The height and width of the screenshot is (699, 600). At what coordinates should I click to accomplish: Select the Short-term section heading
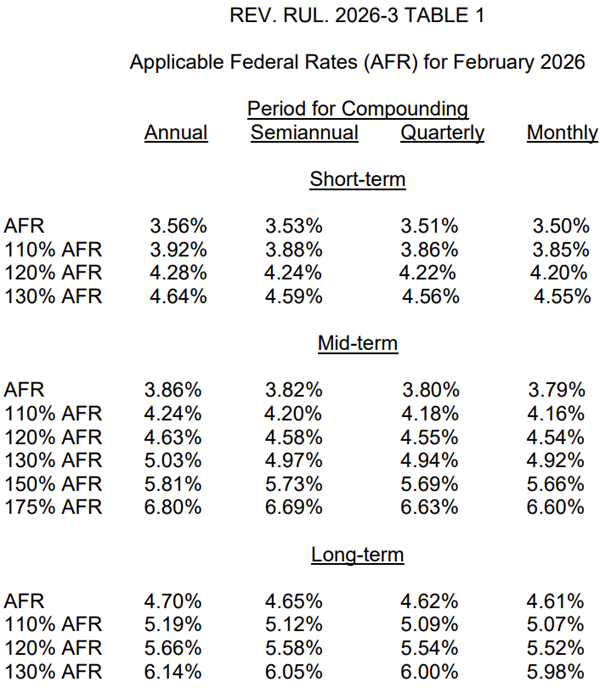click(x=357, y=180)
